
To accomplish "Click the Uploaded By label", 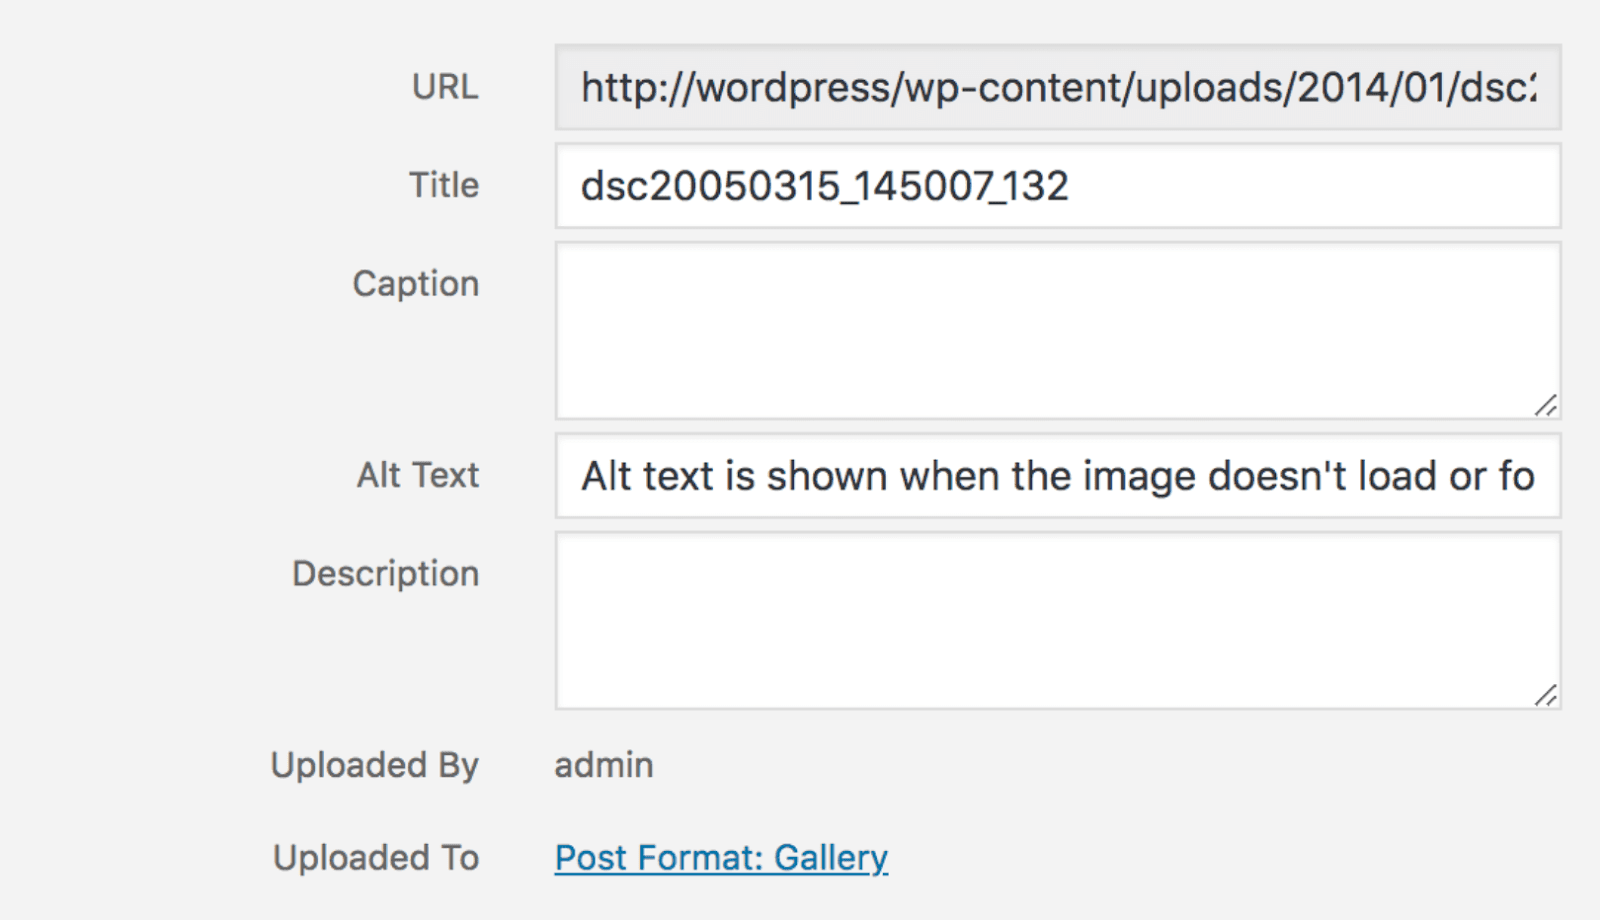I will tap(375, 766).
